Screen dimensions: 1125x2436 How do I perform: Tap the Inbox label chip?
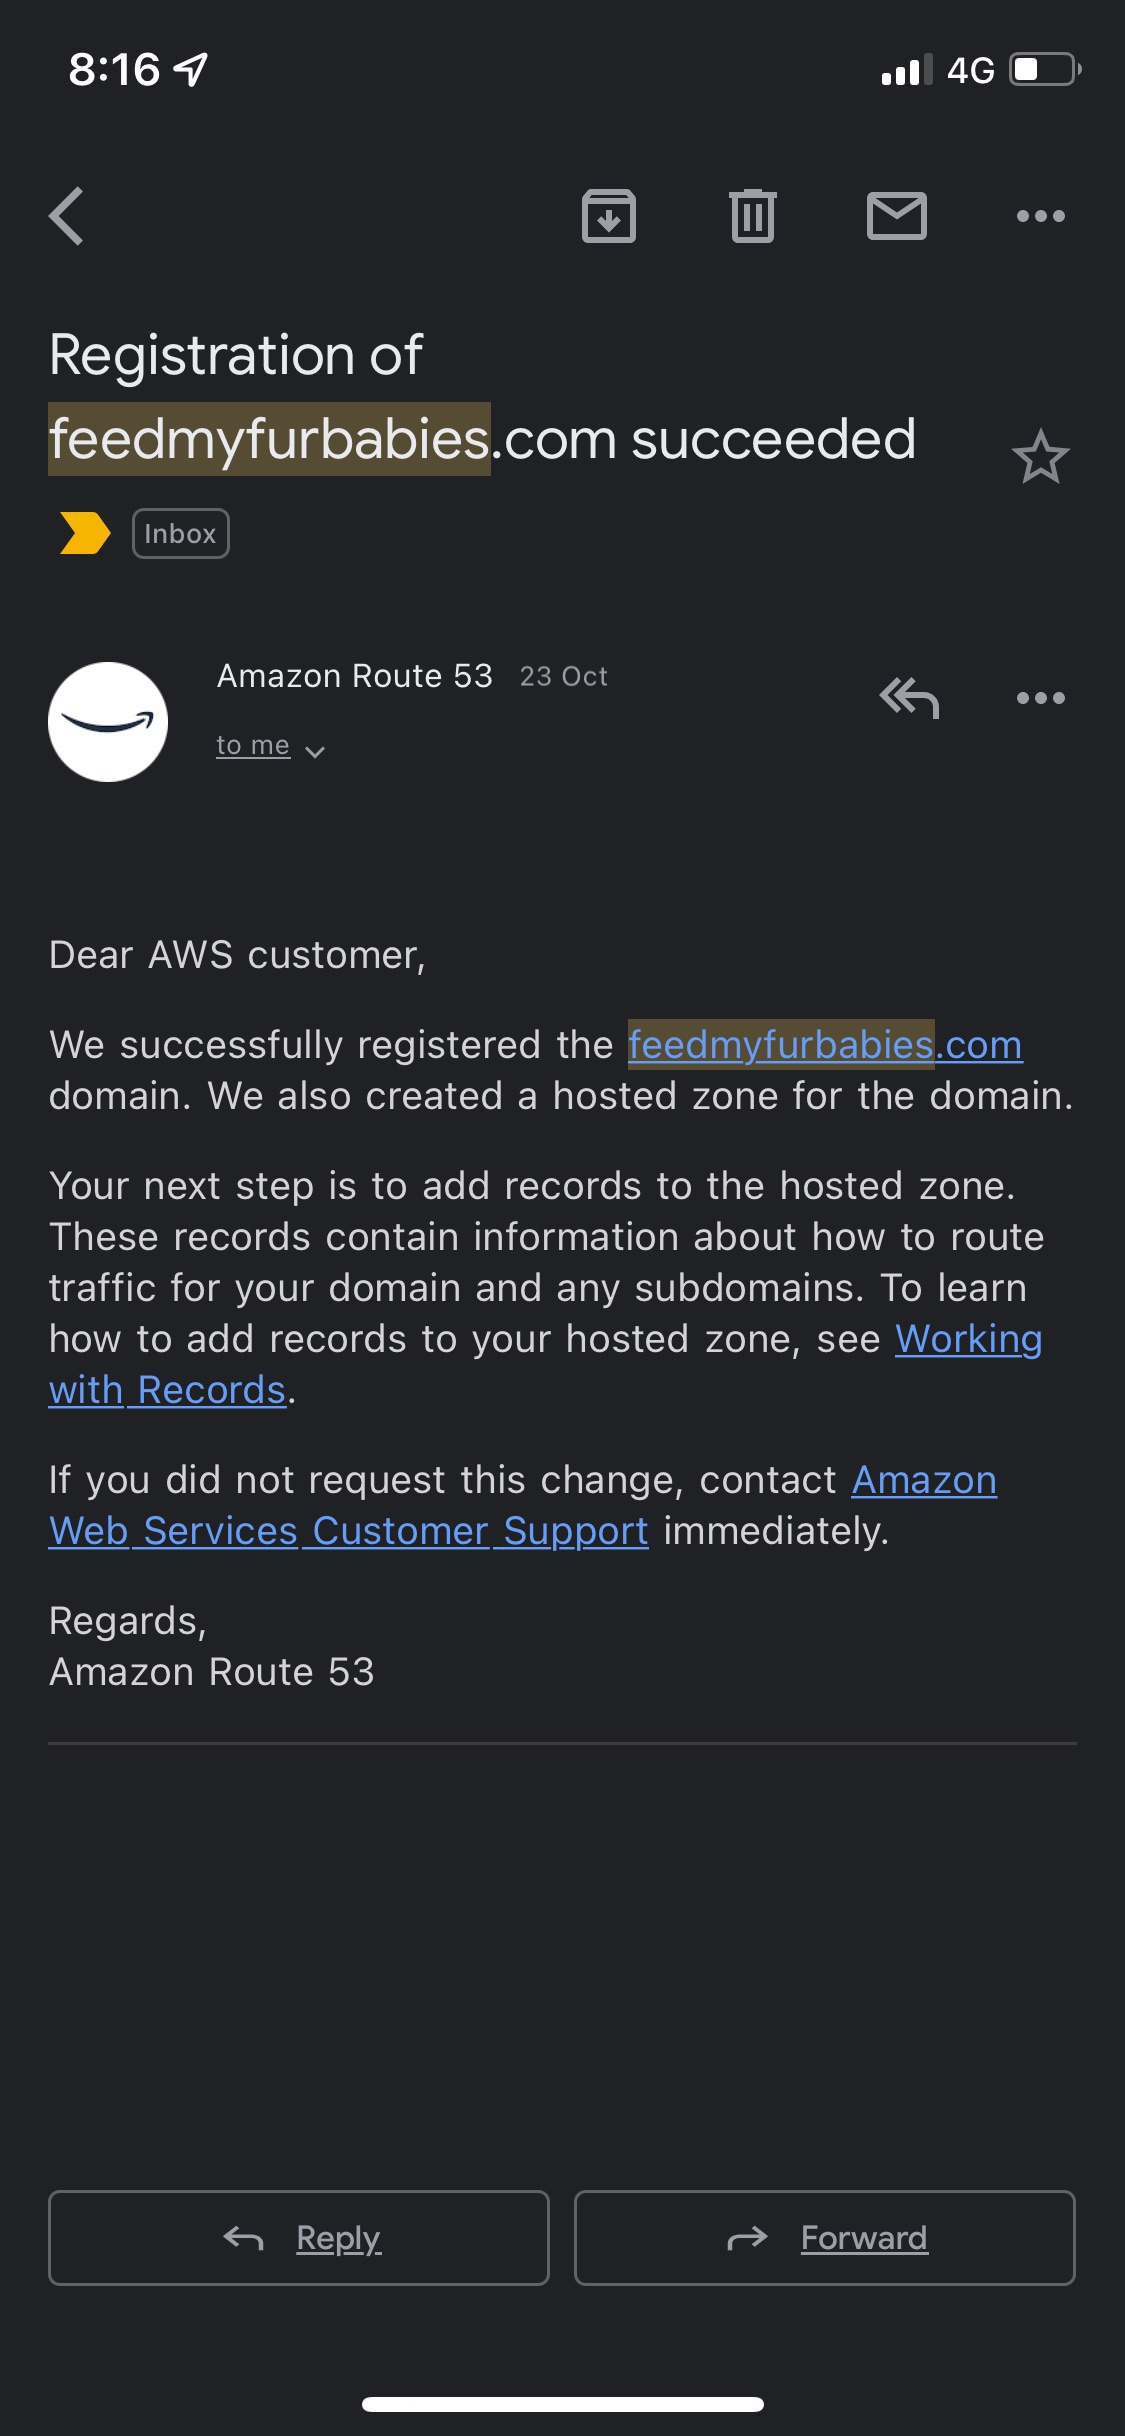pos(181,534)
